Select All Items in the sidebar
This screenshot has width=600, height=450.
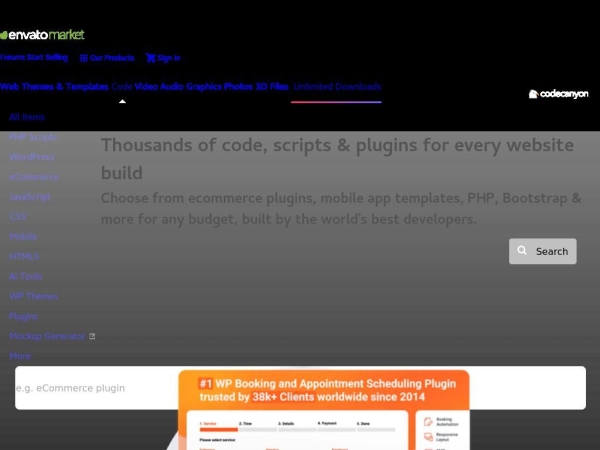(x=27, y=117)
